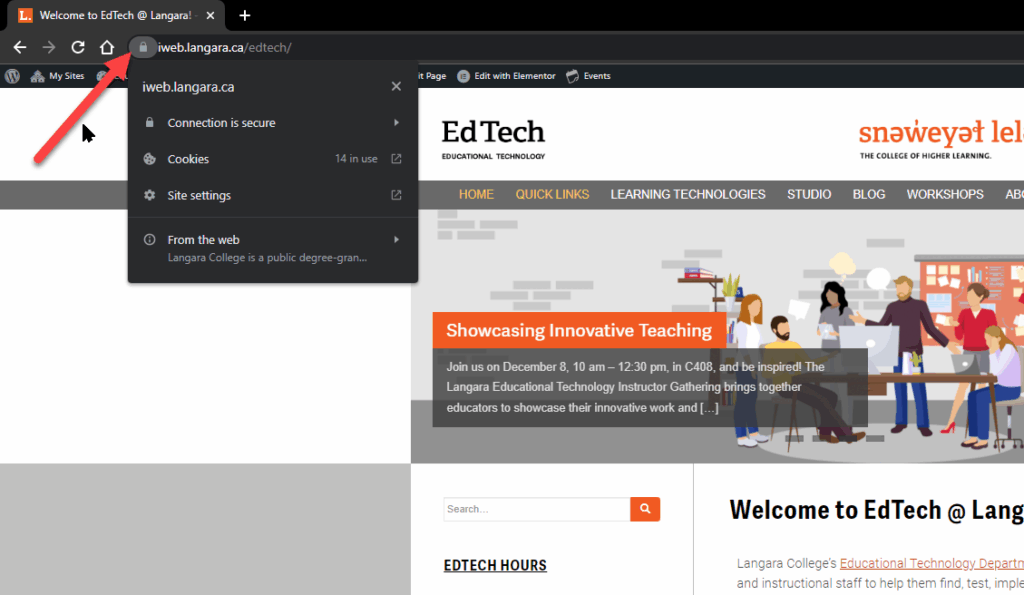The height and width of the screenshot is (595, 1024).
Task: Click into the Search input field
Action: pos(536,509)
